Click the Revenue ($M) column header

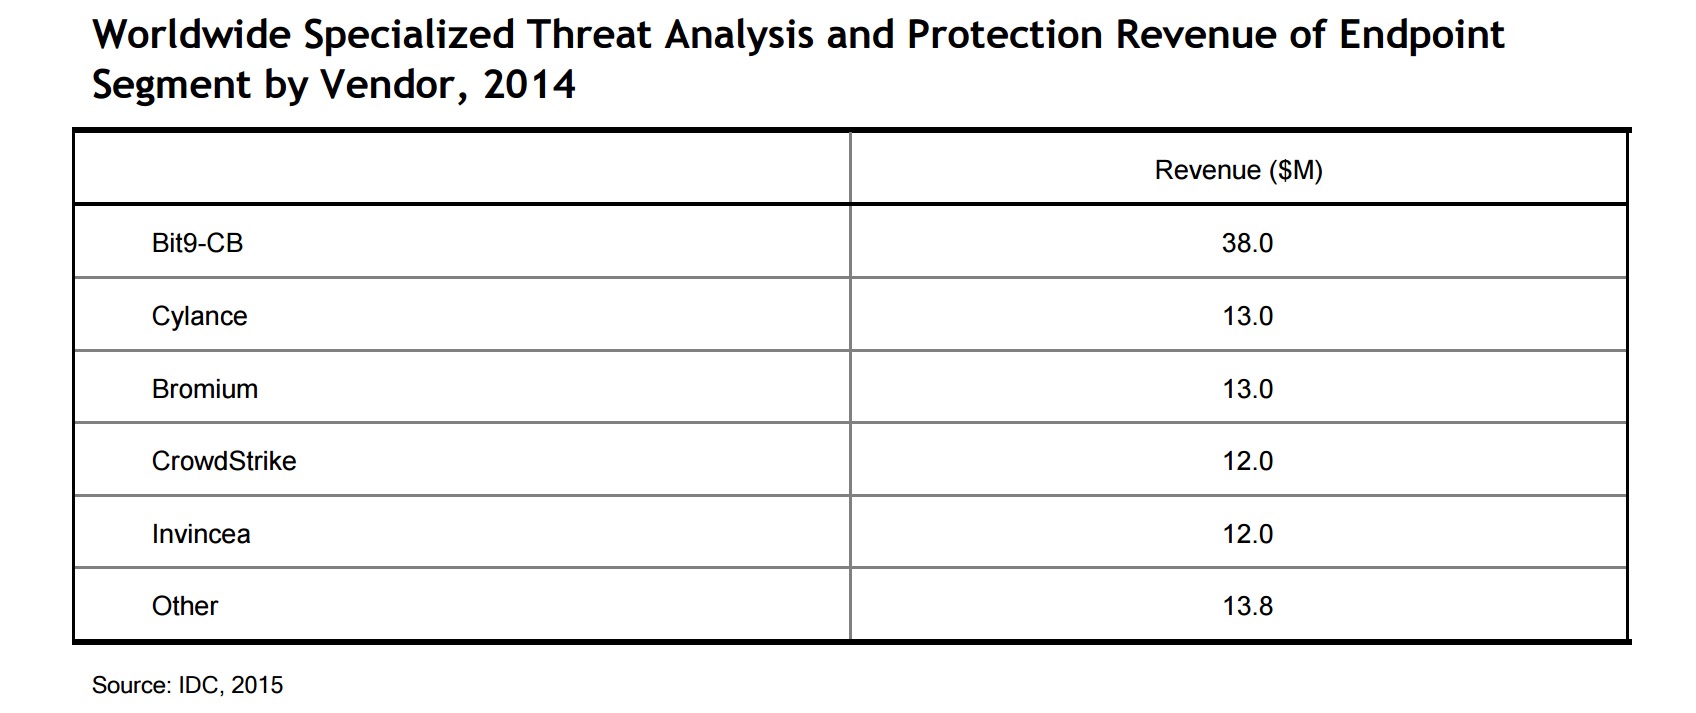click(1238, 170)
